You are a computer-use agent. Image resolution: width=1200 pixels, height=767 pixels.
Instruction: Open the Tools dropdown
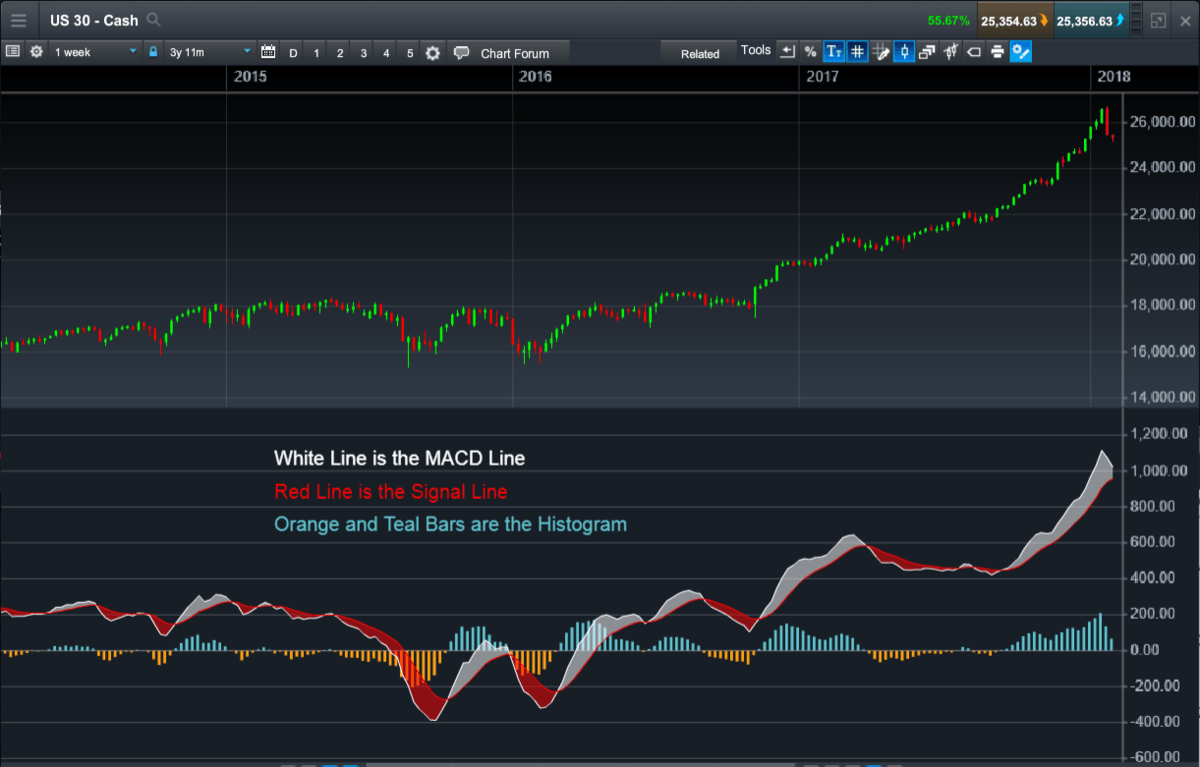point(756,50)
